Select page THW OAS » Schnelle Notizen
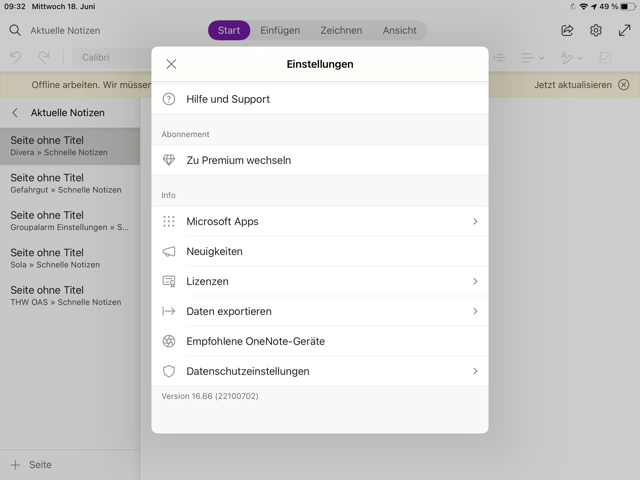Screen dimensions: 640x480 click(x=70, y=296)
